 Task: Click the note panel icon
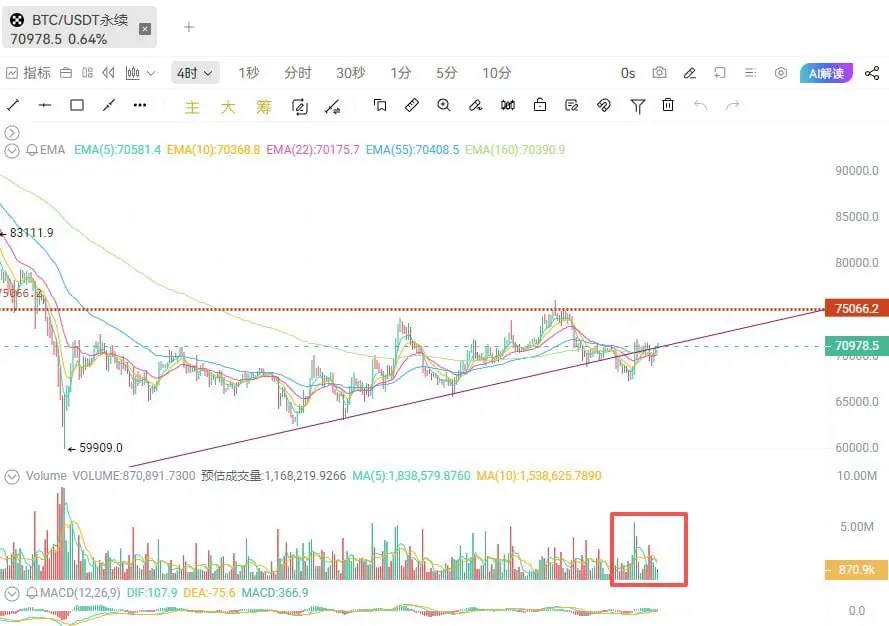[x=720, y=73]
